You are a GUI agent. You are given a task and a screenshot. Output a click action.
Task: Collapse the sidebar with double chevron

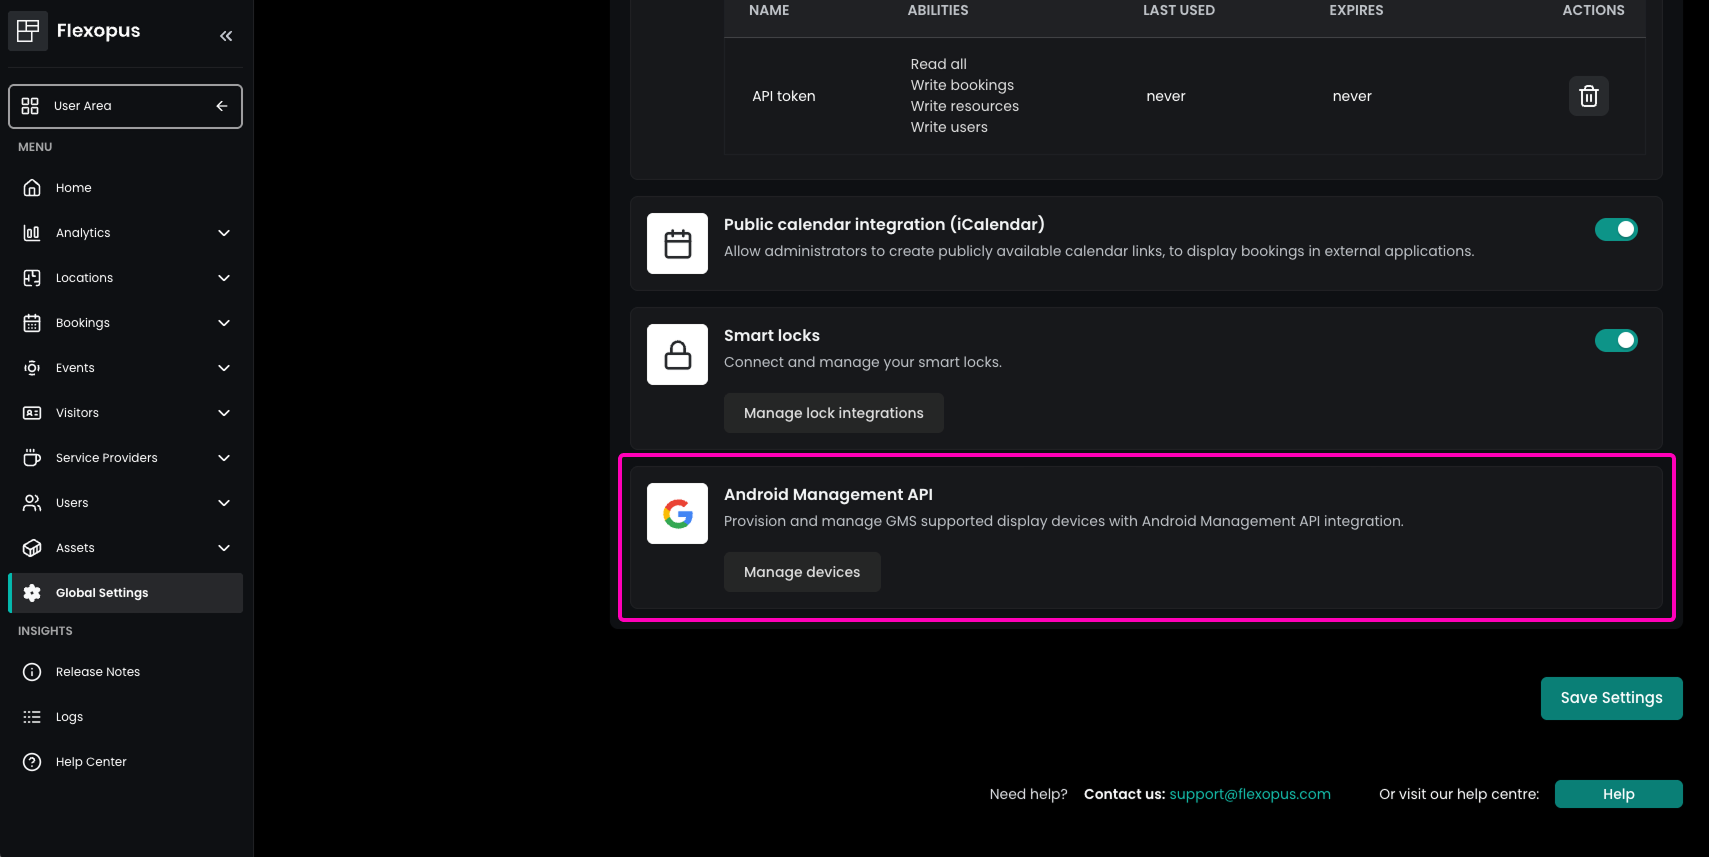coord(226,36)
